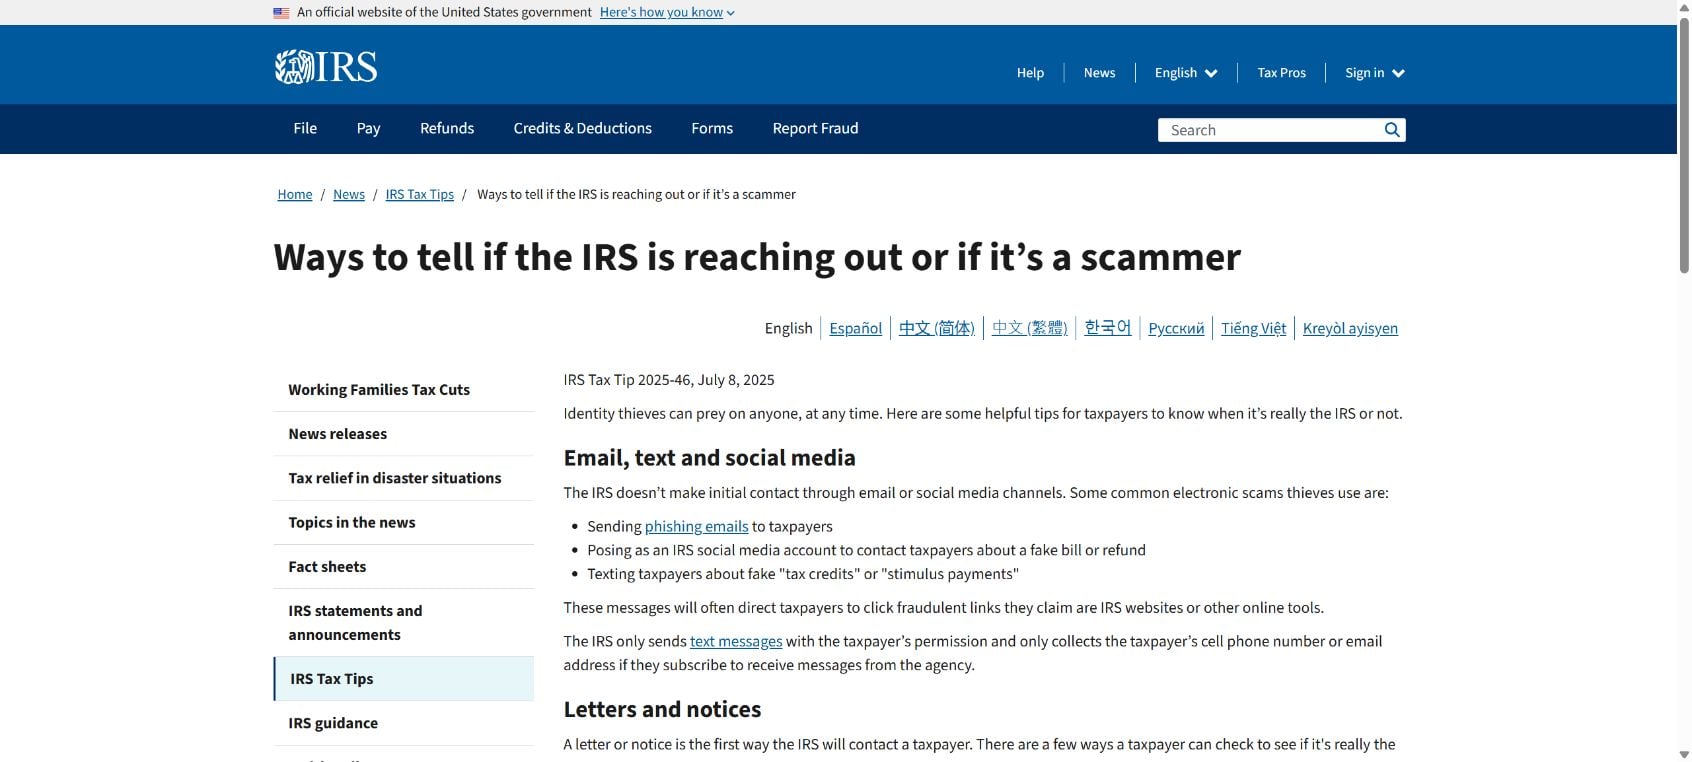Follow the text messages link
The width and height of the screenshot is (1692, 762).
point(736,641)
